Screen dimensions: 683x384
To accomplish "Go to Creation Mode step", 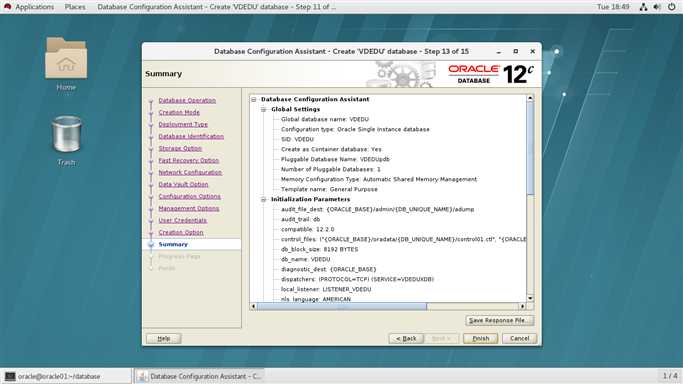I will tap(179, 112).
